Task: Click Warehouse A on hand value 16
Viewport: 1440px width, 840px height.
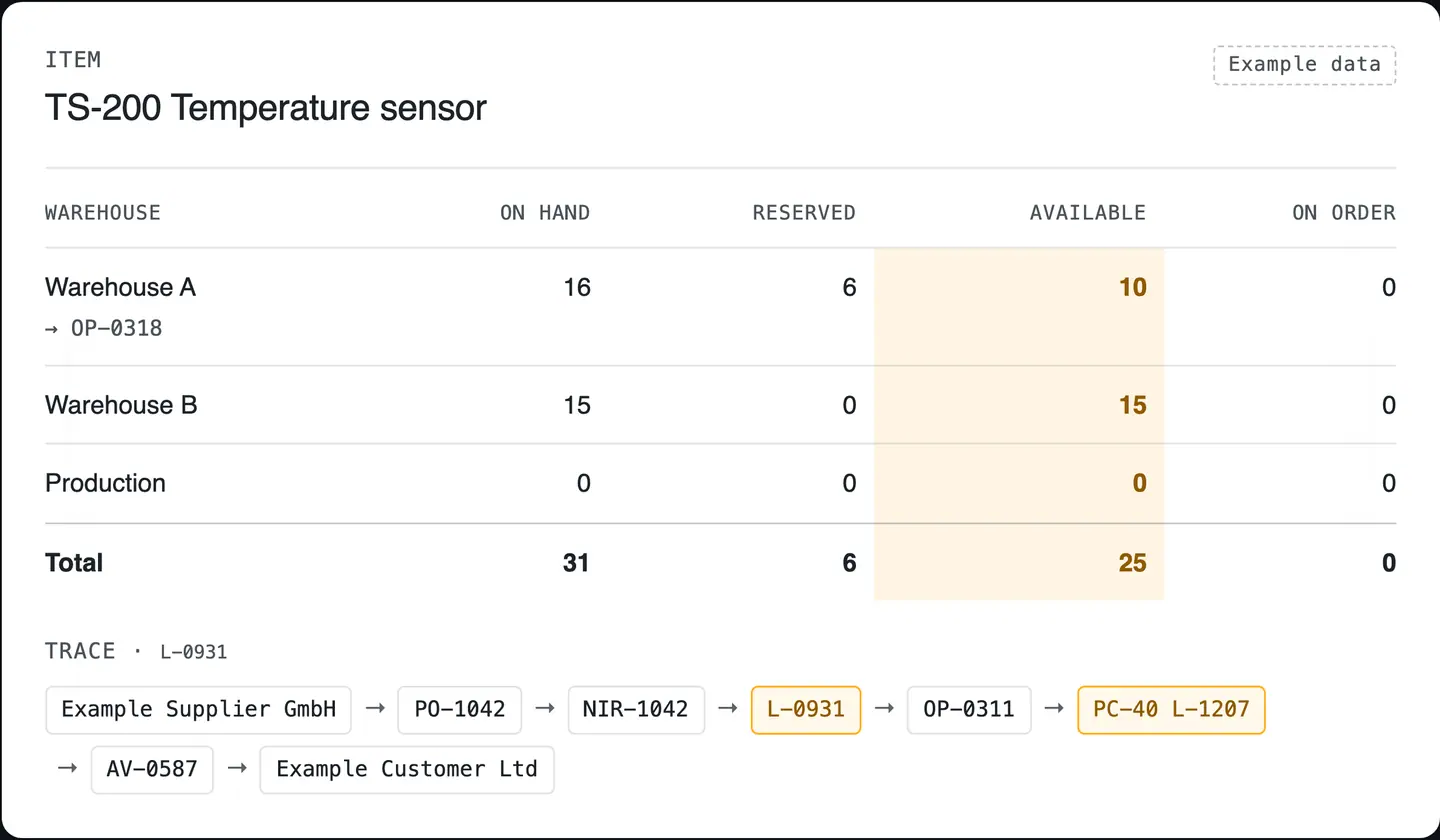Action: (576, 288)
